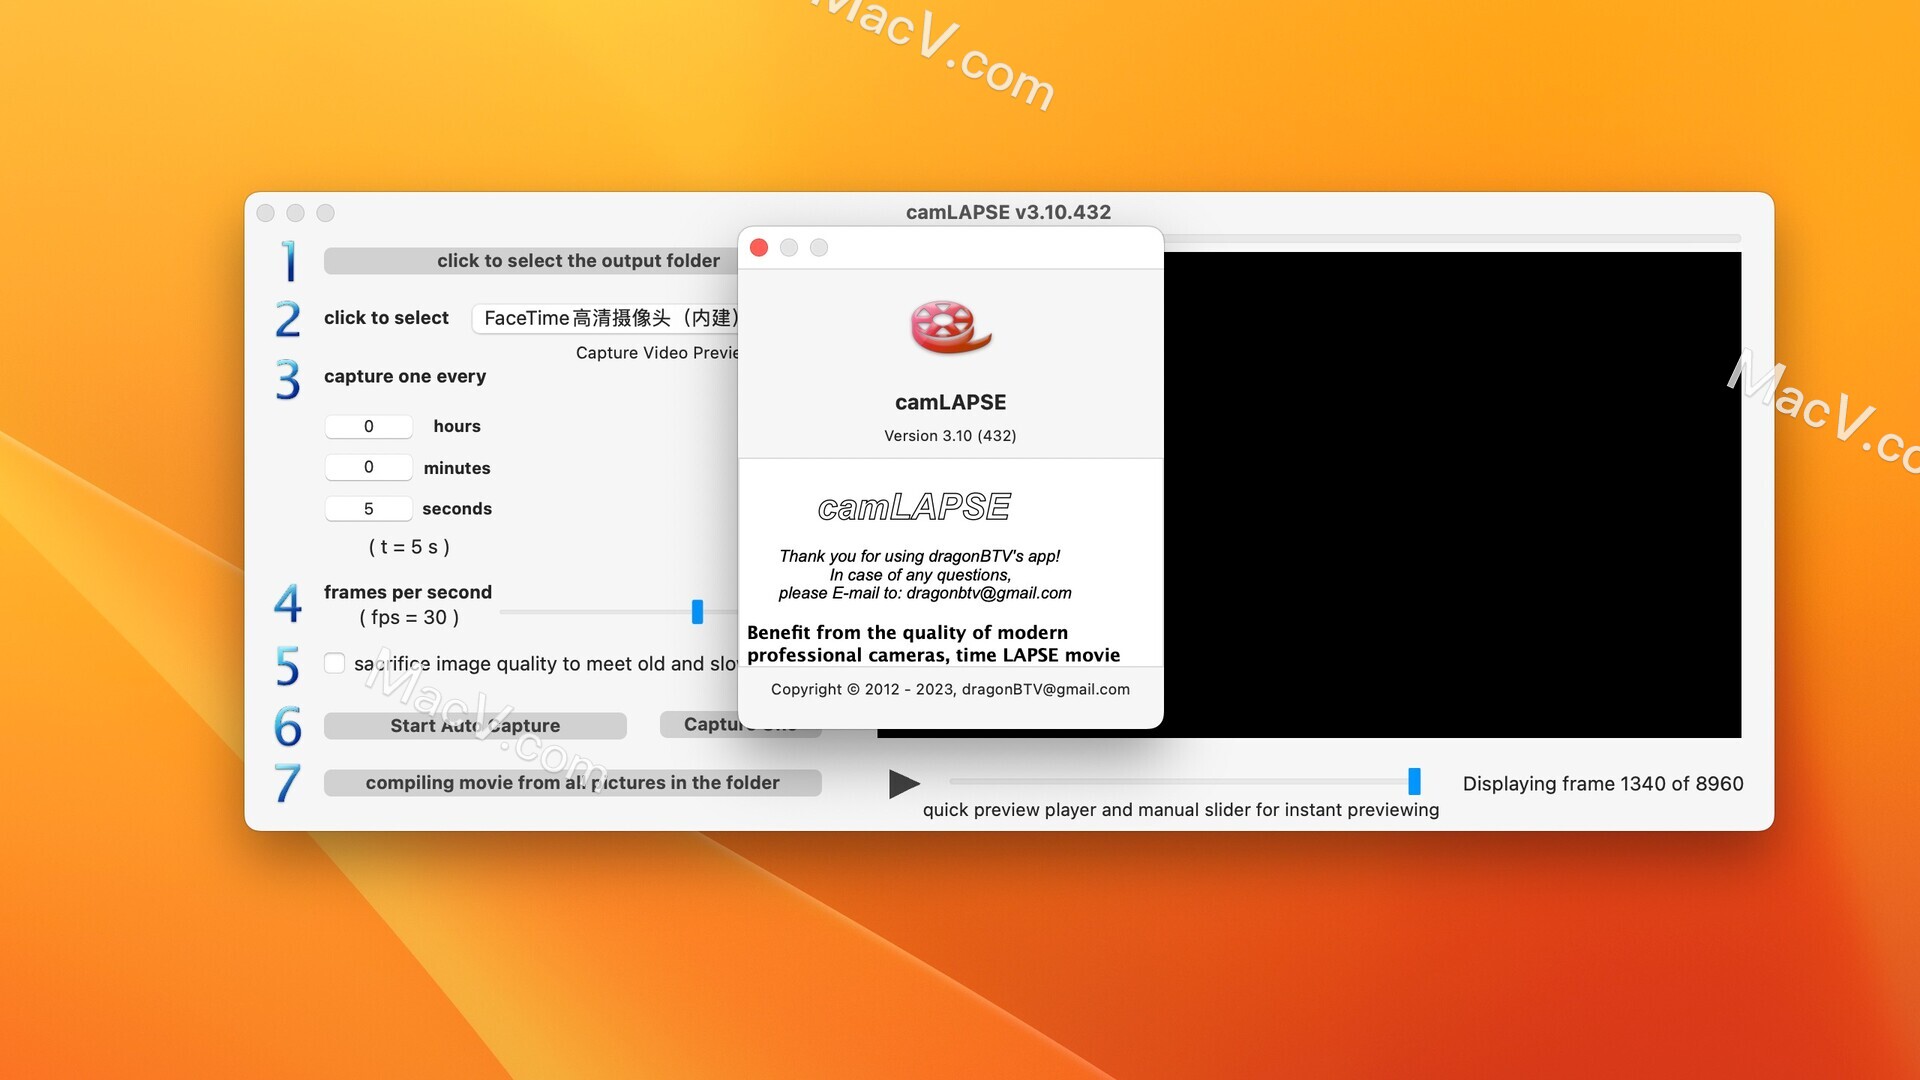Close the camLAPSE about dialog
1920x1080 pixels.
[759, 248]
